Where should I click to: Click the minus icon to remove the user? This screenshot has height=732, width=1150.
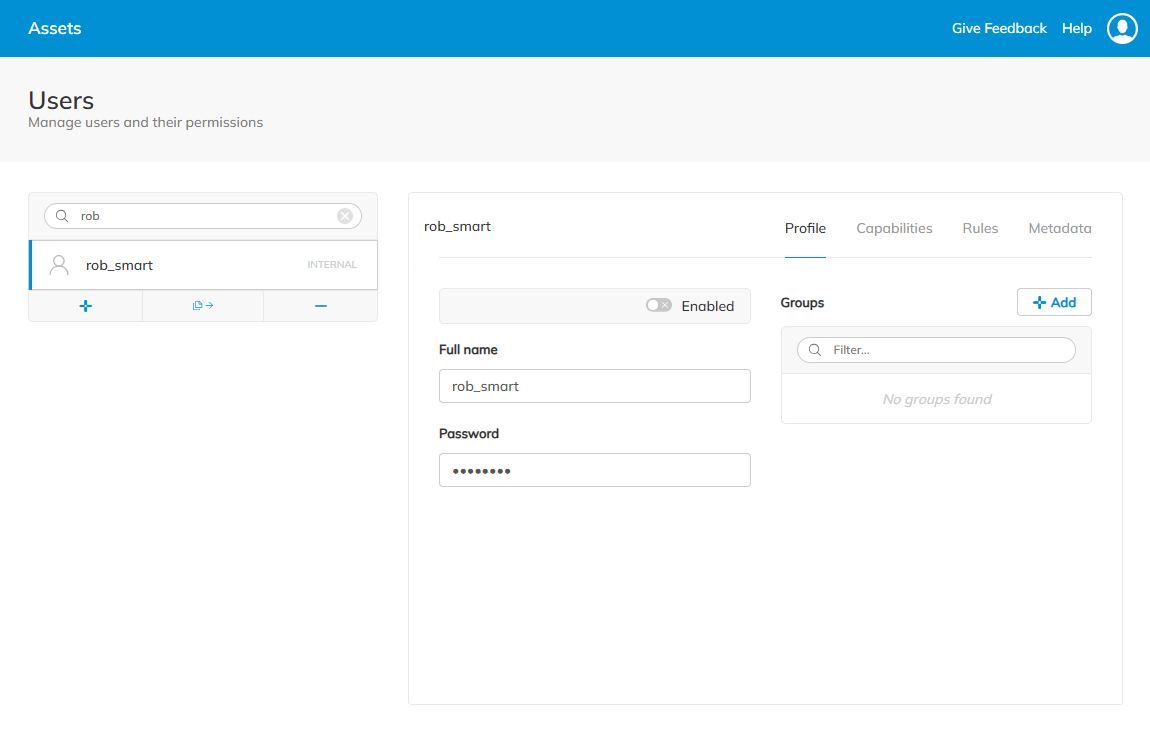[320, 305]
